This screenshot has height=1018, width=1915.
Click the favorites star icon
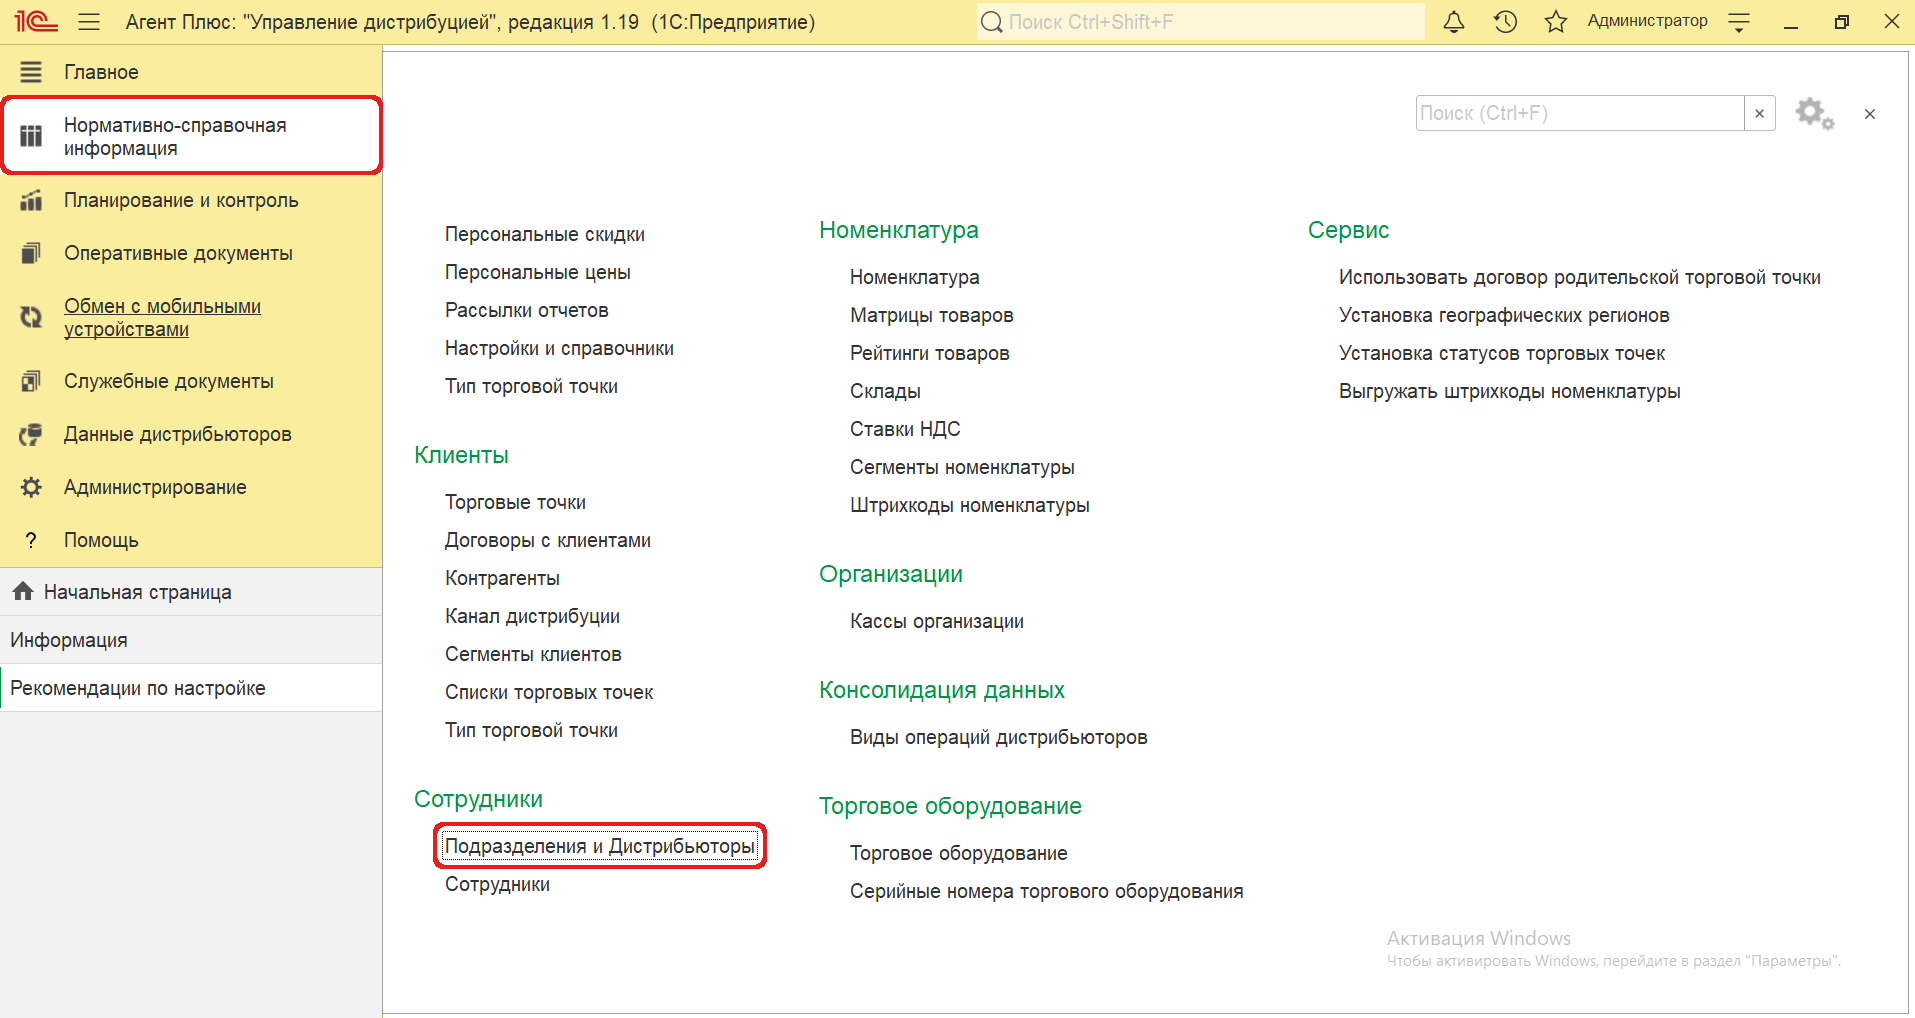coord(1556,22)
